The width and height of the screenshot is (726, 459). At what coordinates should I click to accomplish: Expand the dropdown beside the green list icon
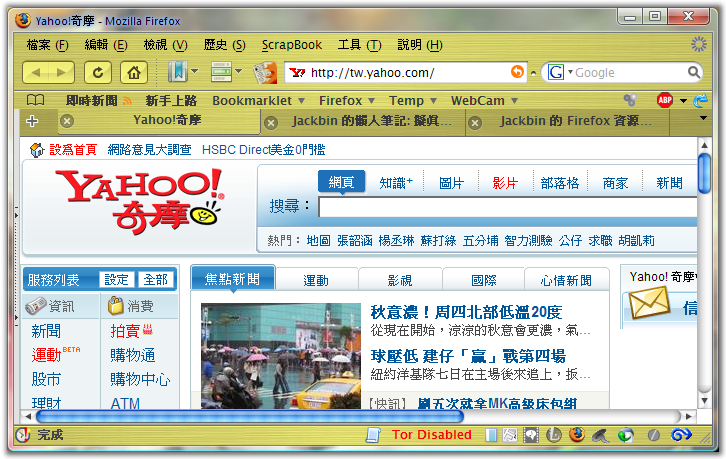(238, 71)
